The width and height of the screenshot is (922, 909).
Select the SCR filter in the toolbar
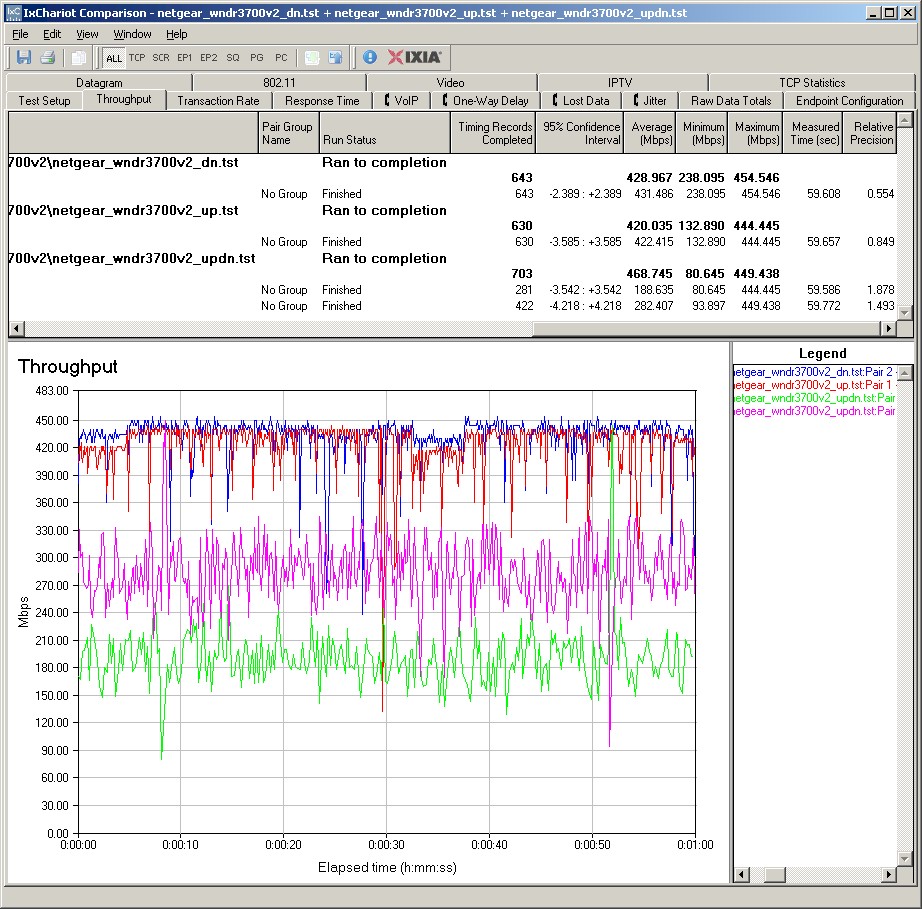pos(161,58)
